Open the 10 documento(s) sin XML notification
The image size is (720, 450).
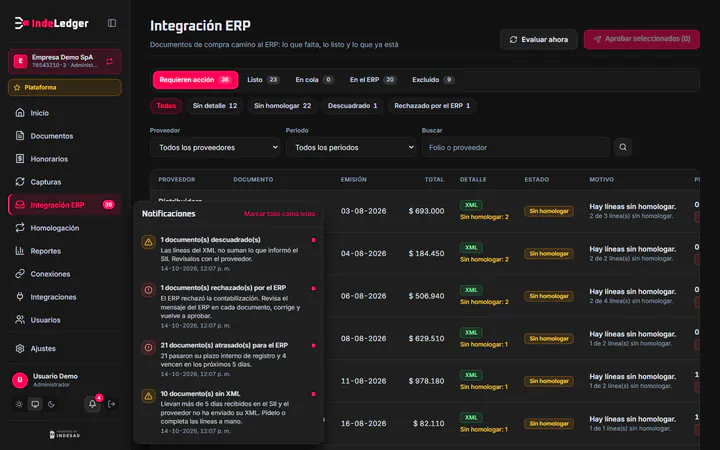pyautogui.click(x=228, y=412)
